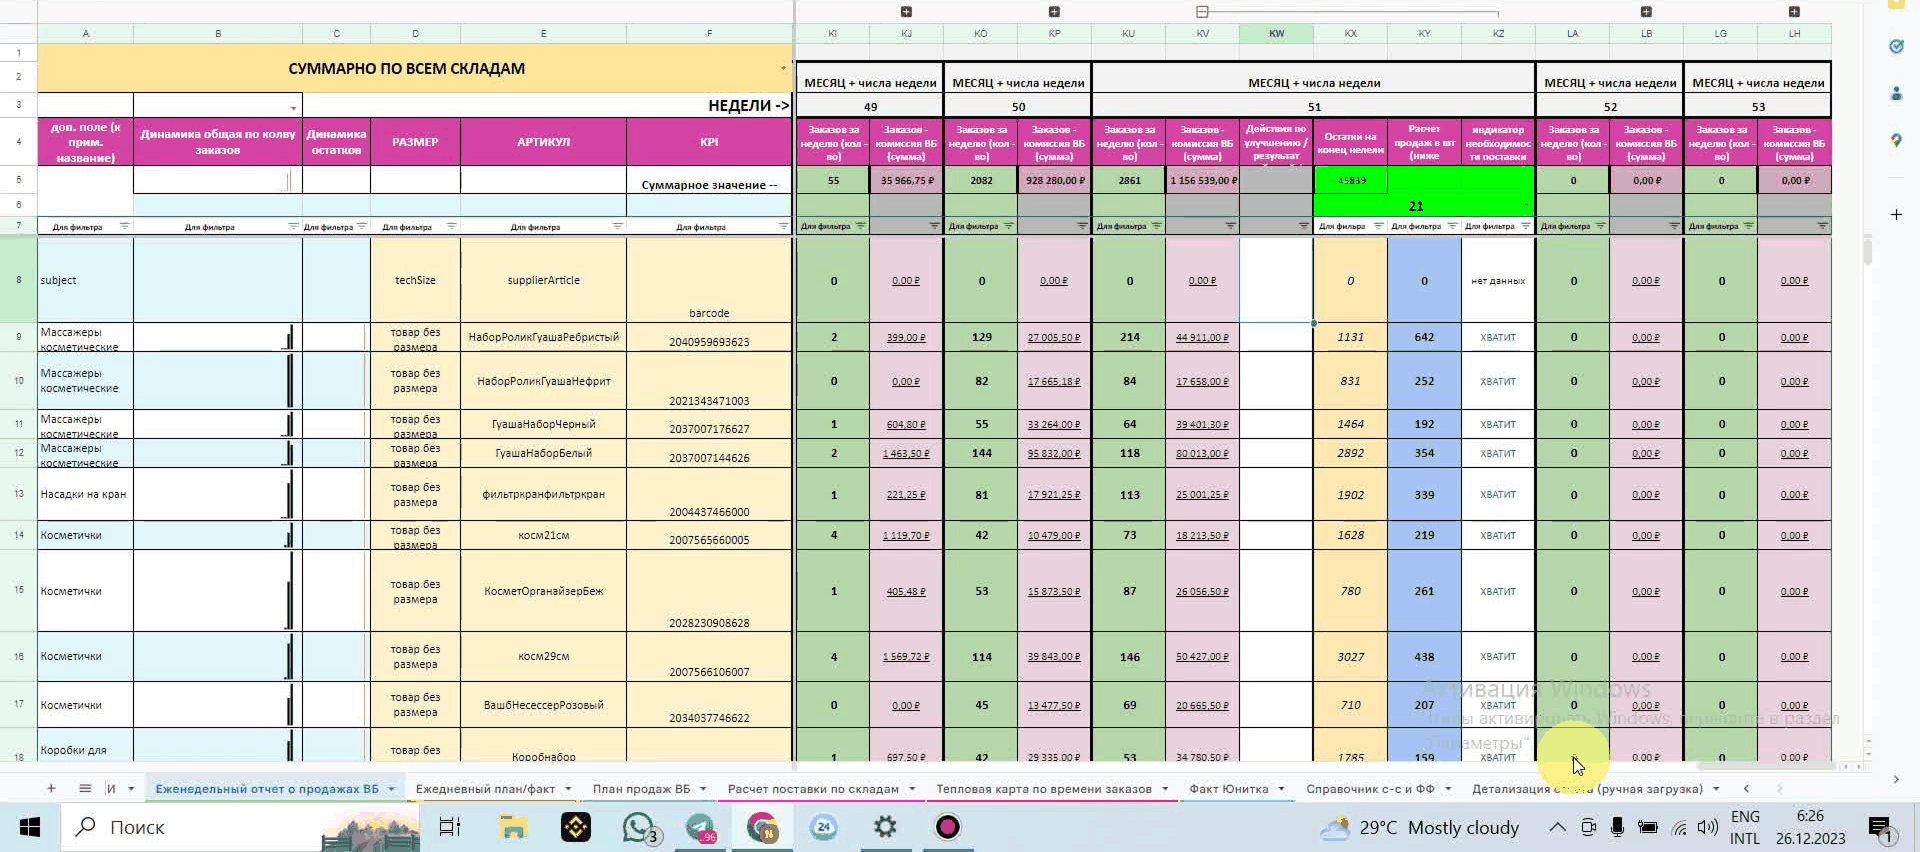Expand the column group above column KJ

[906, 12]
